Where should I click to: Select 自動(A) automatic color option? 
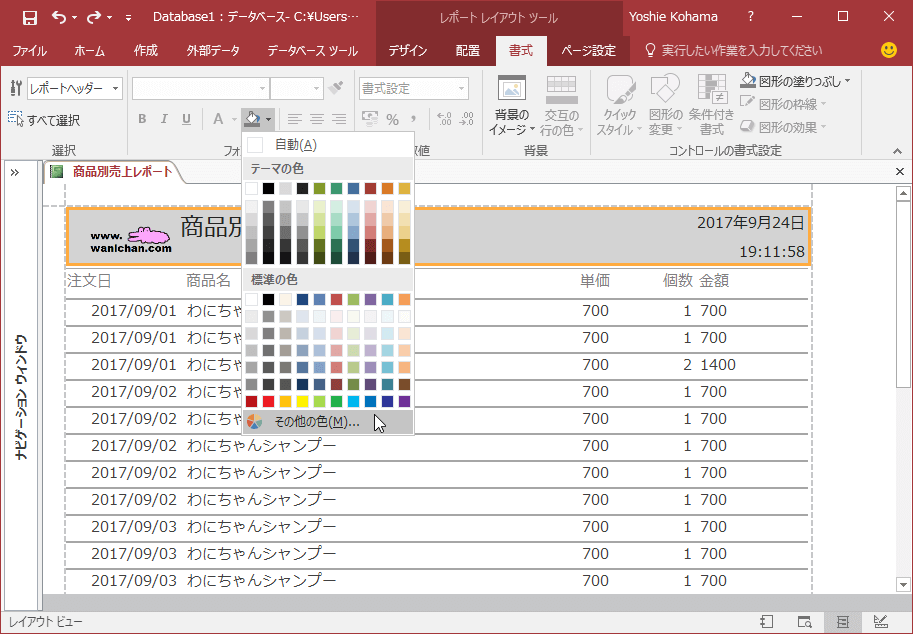(295, 145)
